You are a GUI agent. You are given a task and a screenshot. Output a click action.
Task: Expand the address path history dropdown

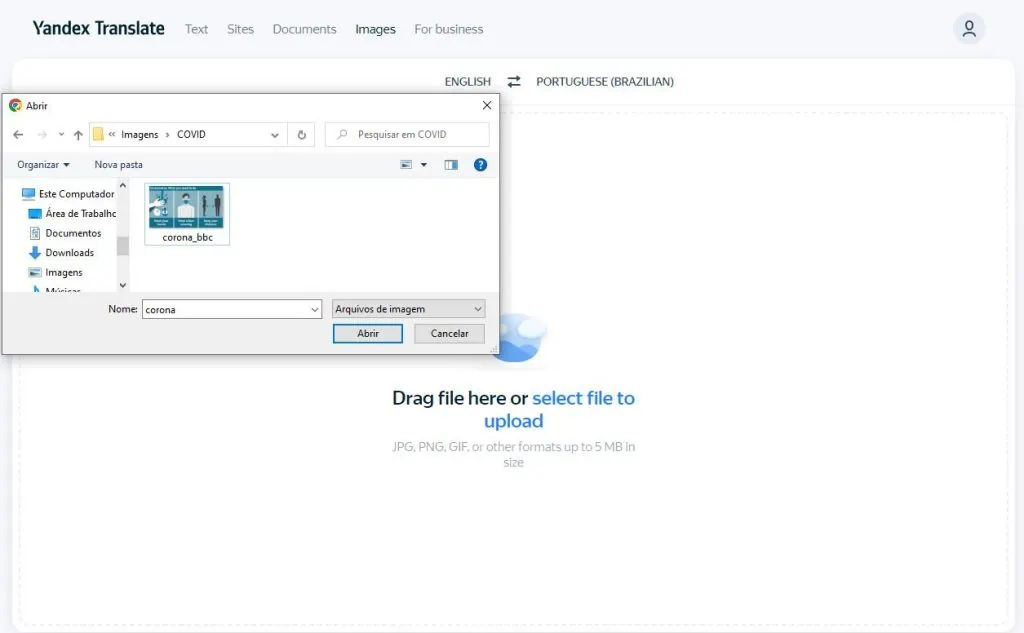pyautogui.click(x=275, y=135)
